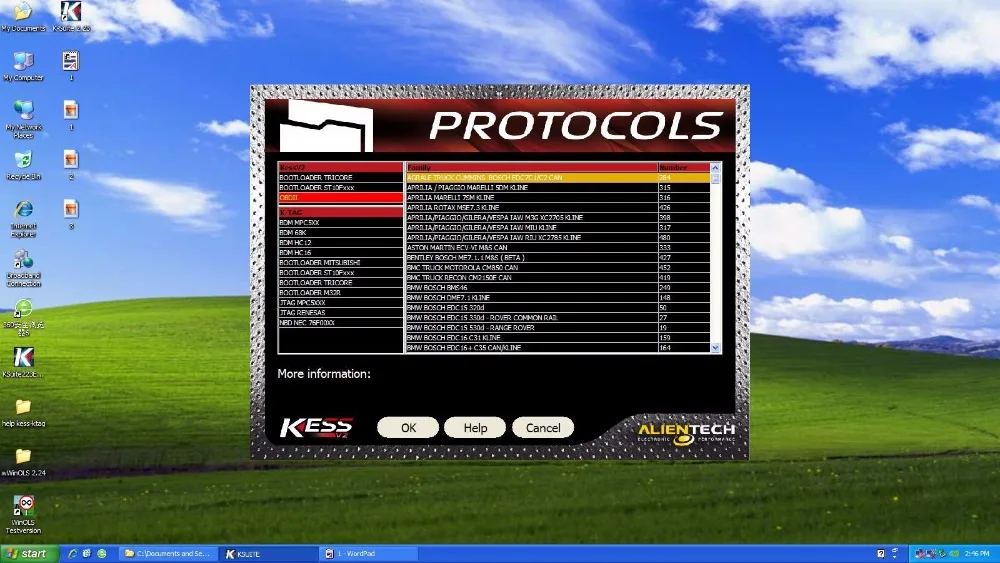The width and height of the screenshot is (1000, 563).
Task: Launch WinOLS Testversion shortcut
Action: click(x=24, y=515)
